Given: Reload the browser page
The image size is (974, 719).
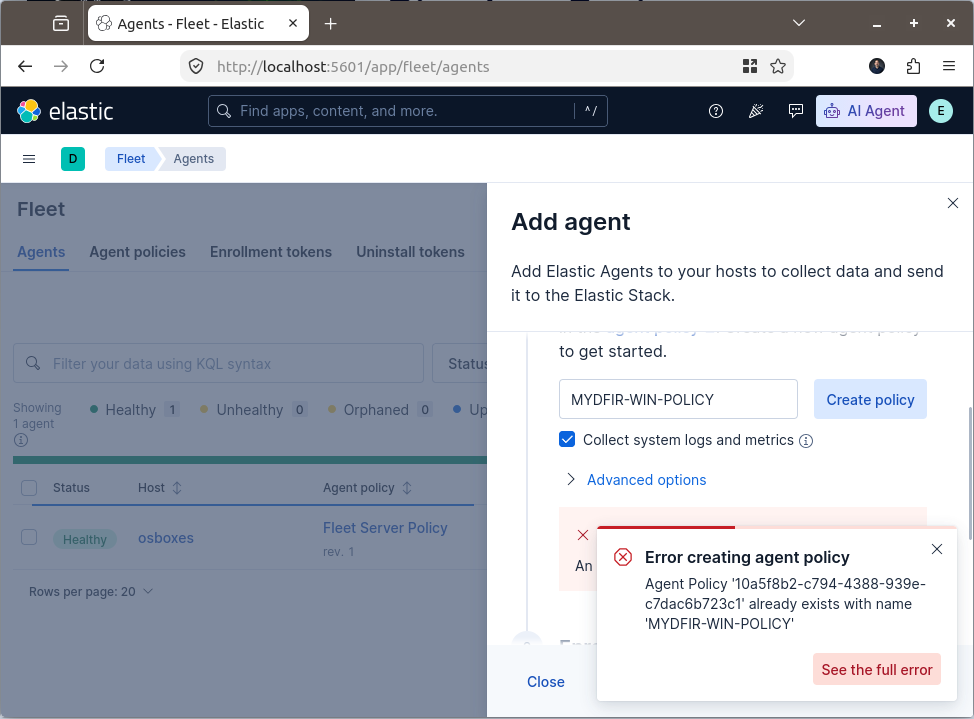Looking at the screenshot, I should tap(97, 66).
